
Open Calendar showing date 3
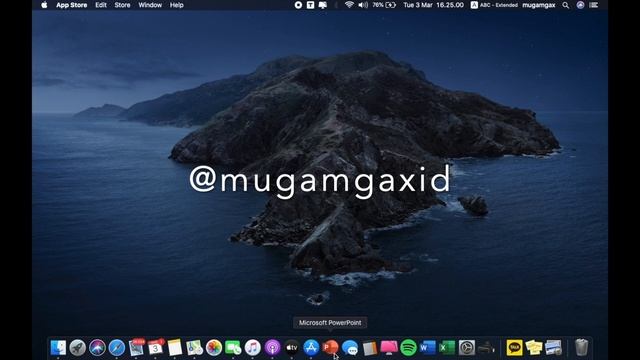pyautogui.click(x=156, y=347)
